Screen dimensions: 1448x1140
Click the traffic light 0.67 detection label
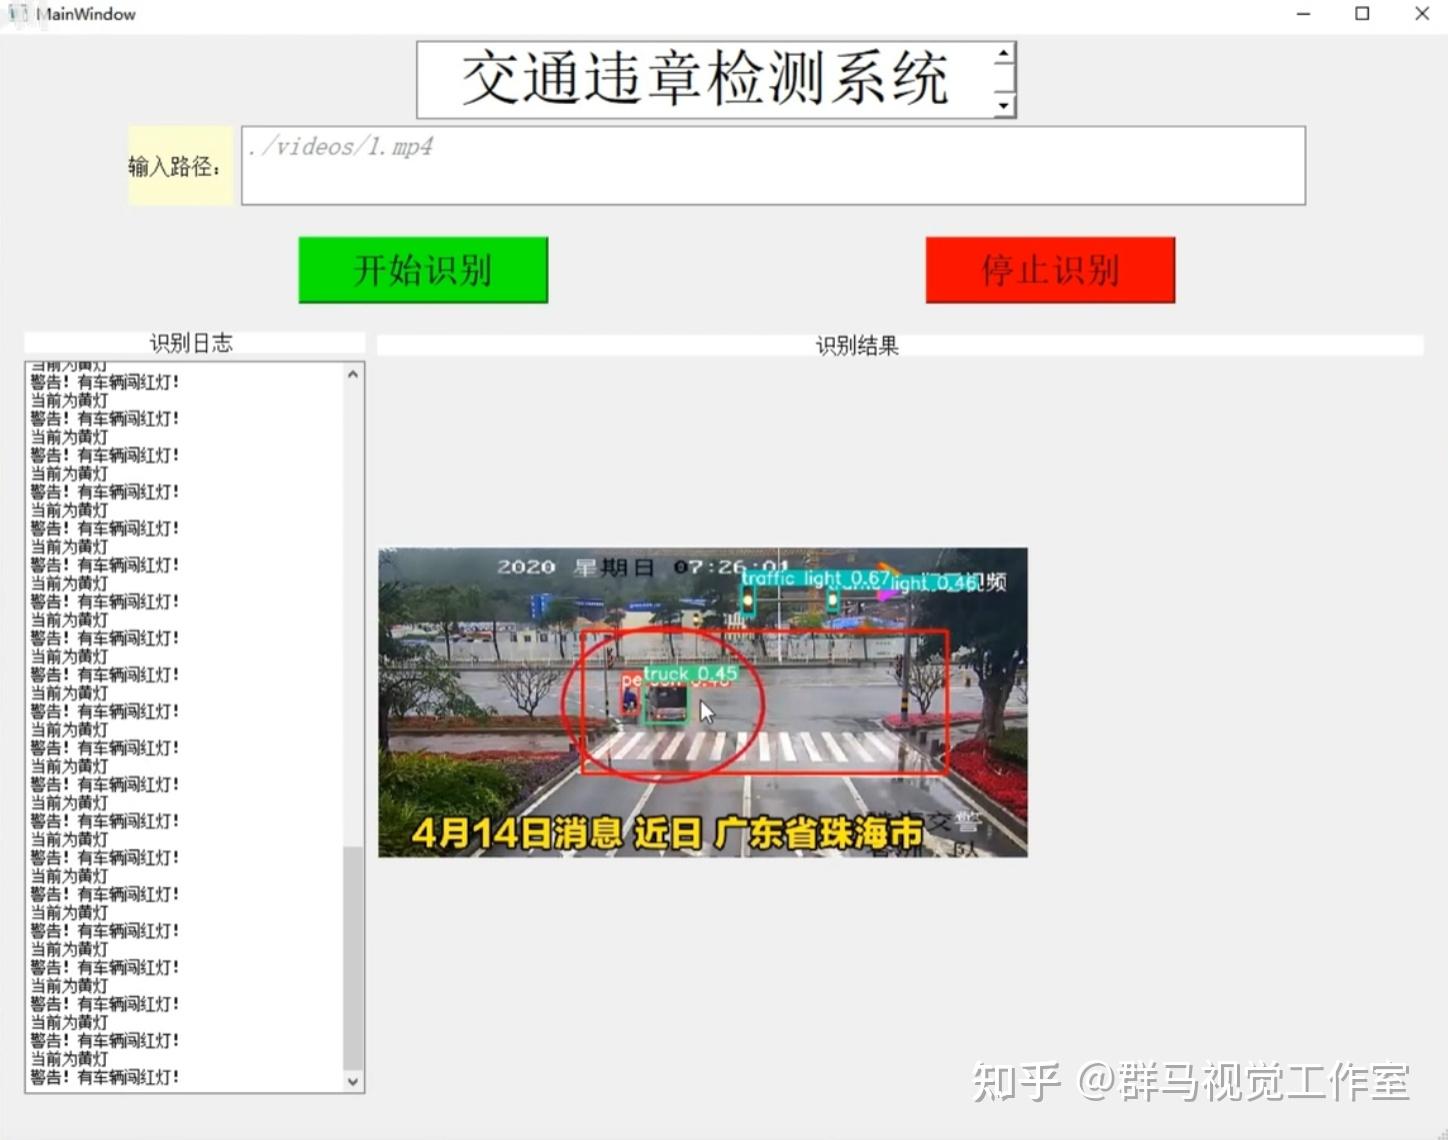(x=816, y=579)
